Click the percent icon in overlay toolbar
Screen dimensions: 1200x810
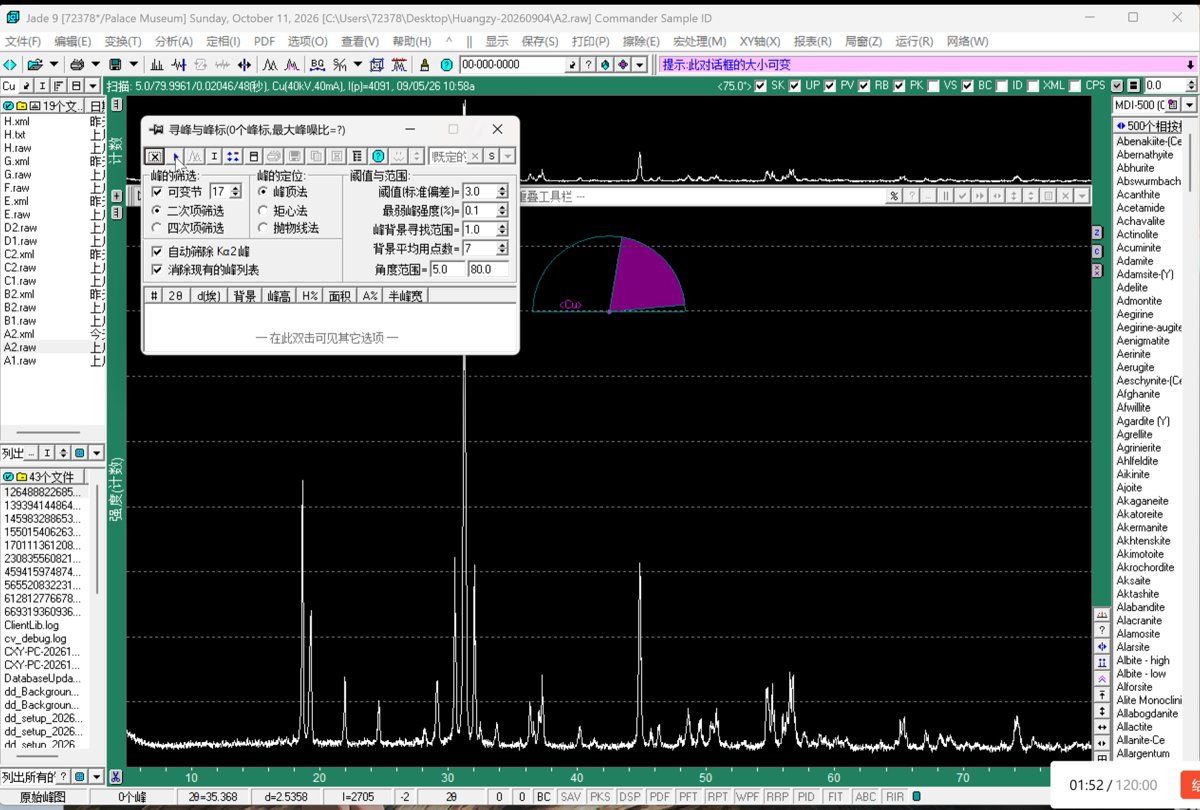pyautogui.click(x=894, y=196)
